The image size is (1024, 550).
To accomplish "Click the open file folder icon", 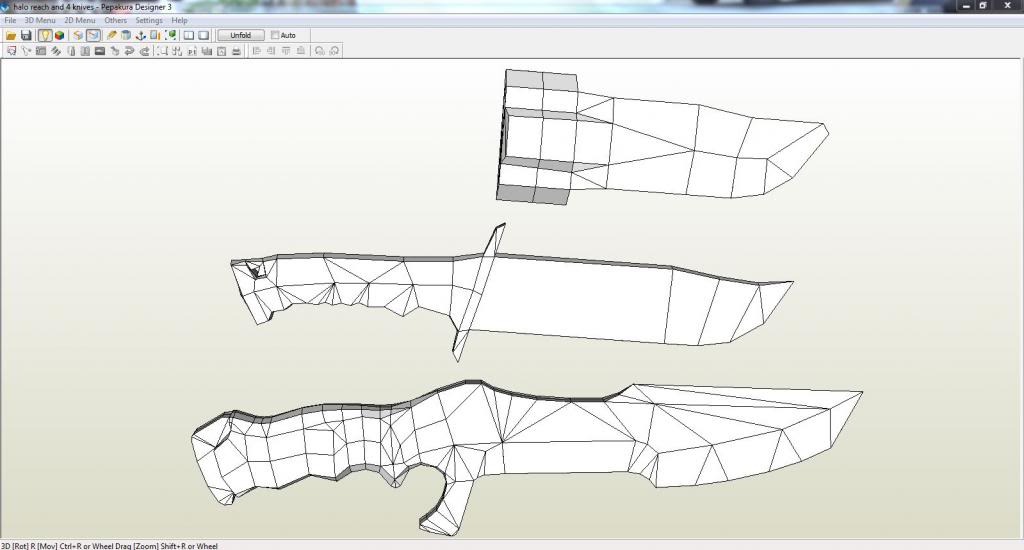I will pyautogui.click(x=11, y=35).
